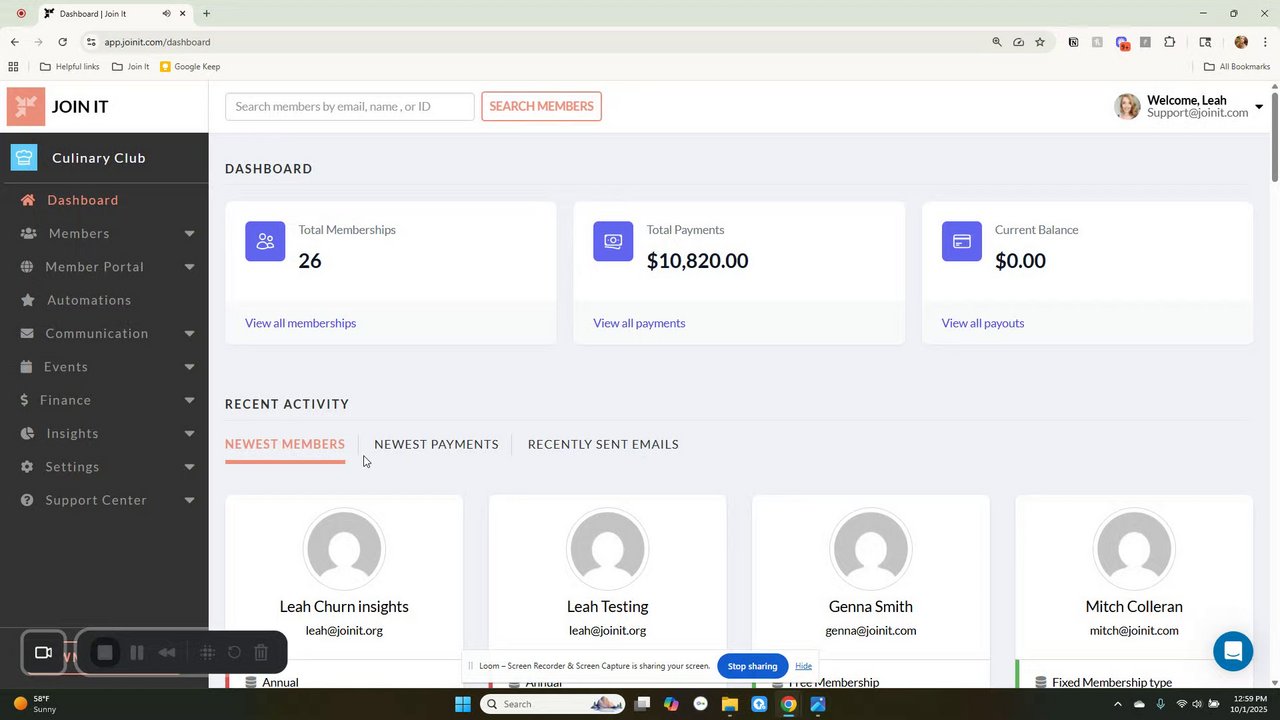Click the Stop sharing button

752,666
